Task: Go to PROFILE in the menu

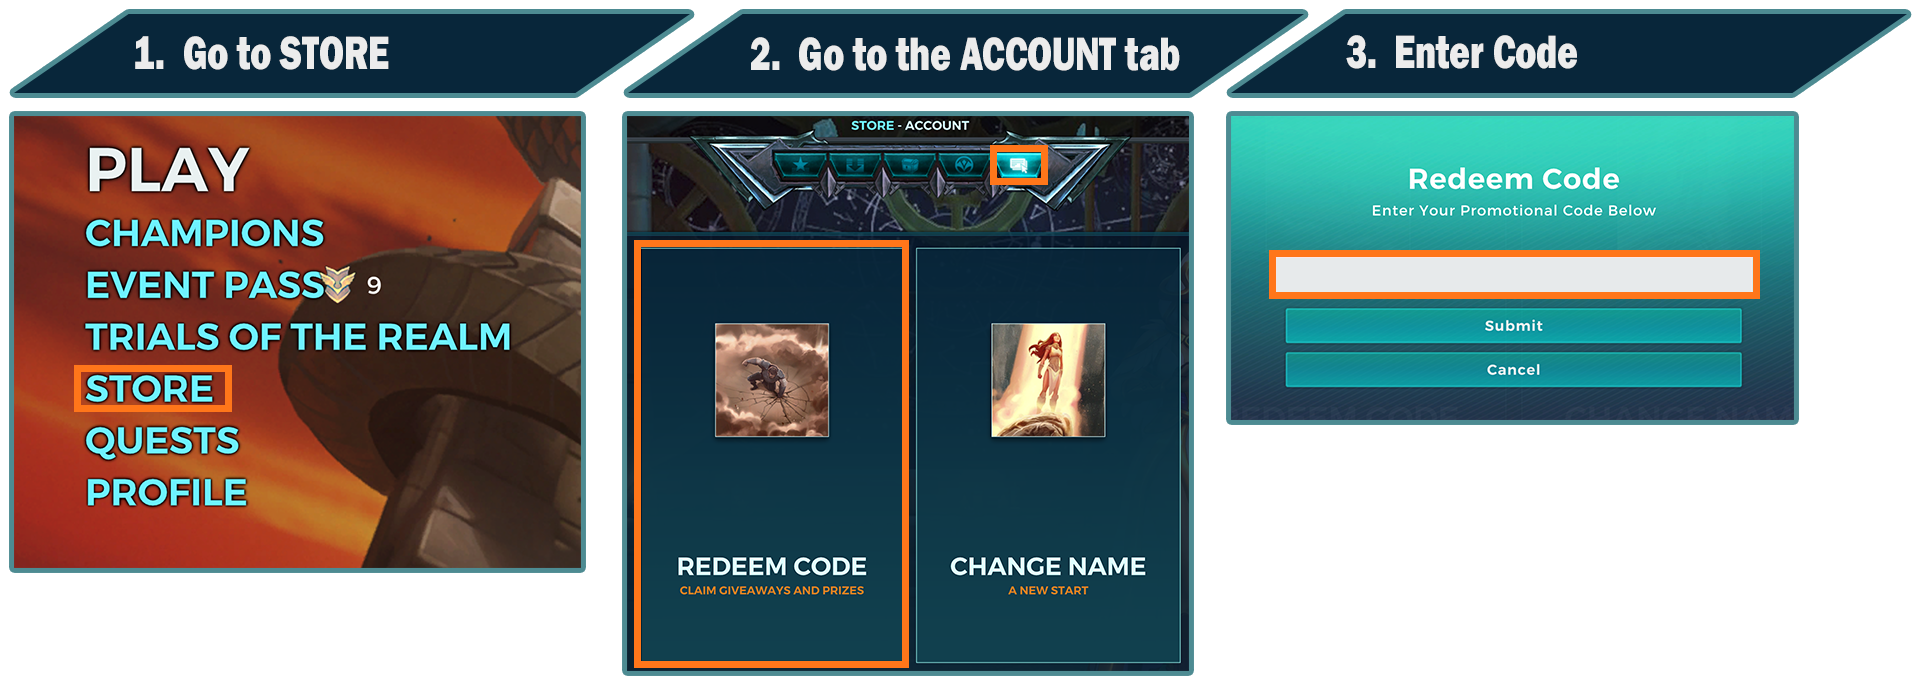Action: [x=166, y=493]
